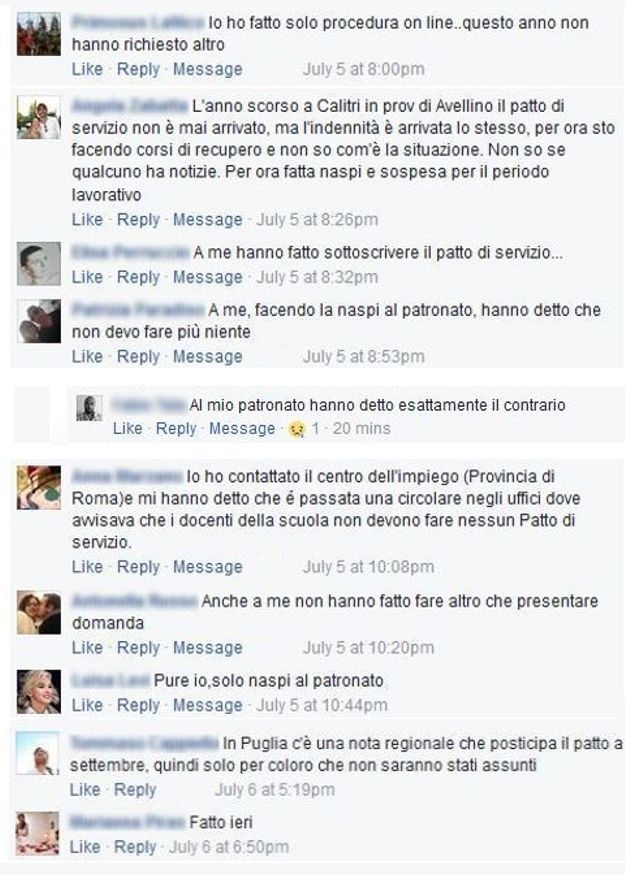Screen dimensions: 625x875
Task: Open the blonde woman's profile picture avatar
Action: (39, 692)
